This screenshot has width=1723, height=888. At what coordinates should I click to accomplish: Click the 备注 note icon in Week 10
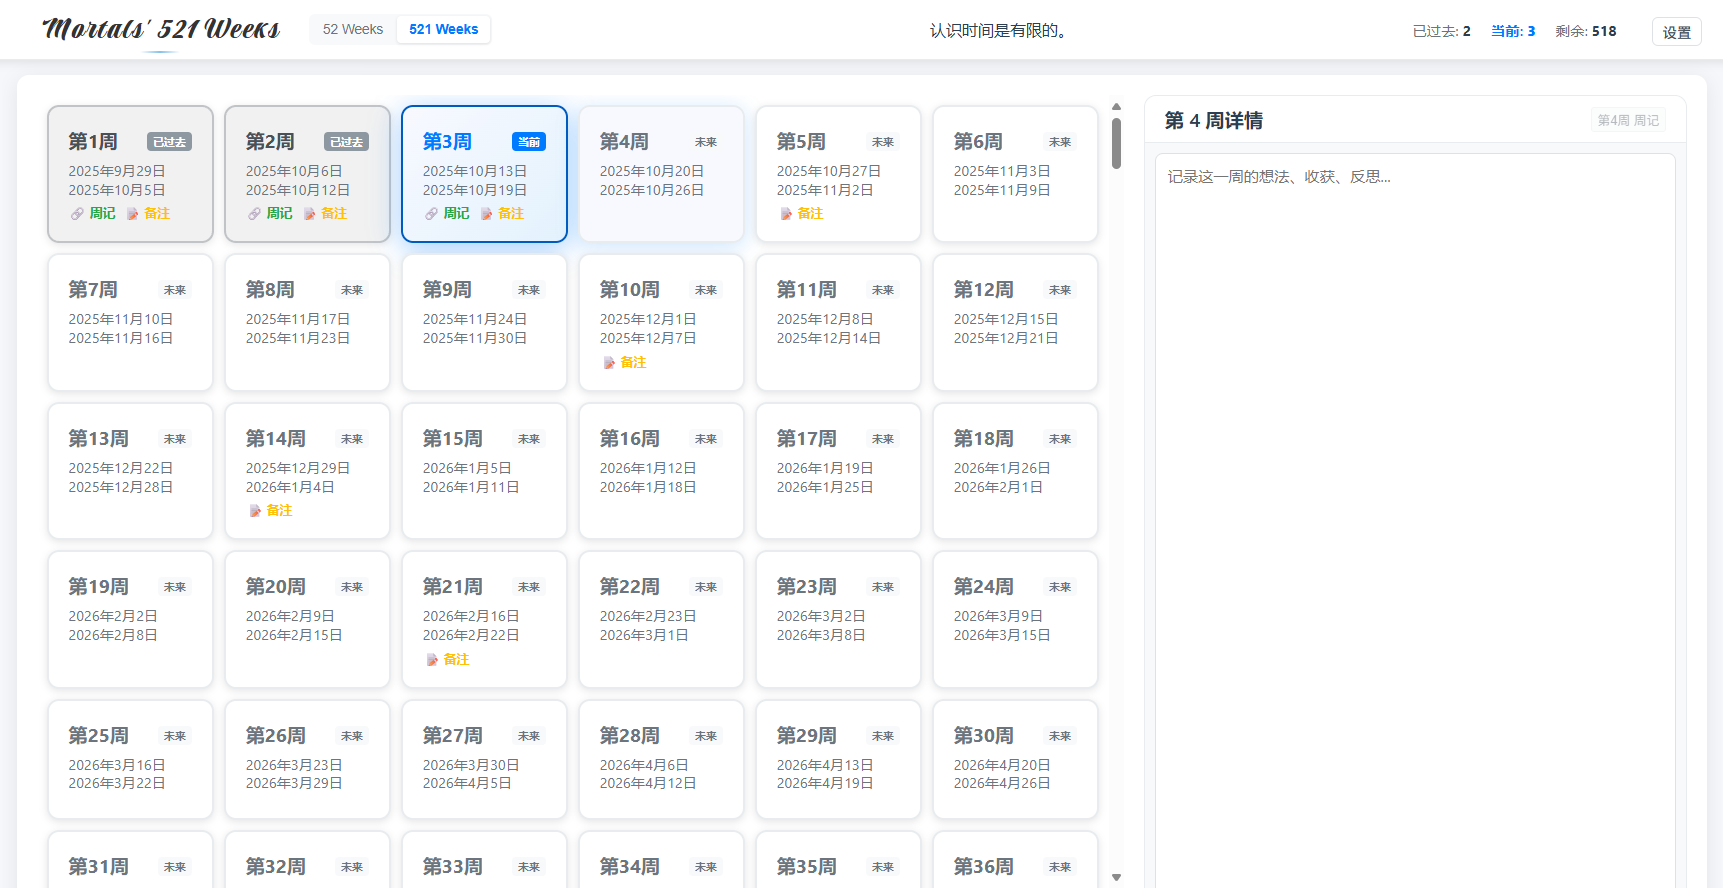click(x=609, y=363)
